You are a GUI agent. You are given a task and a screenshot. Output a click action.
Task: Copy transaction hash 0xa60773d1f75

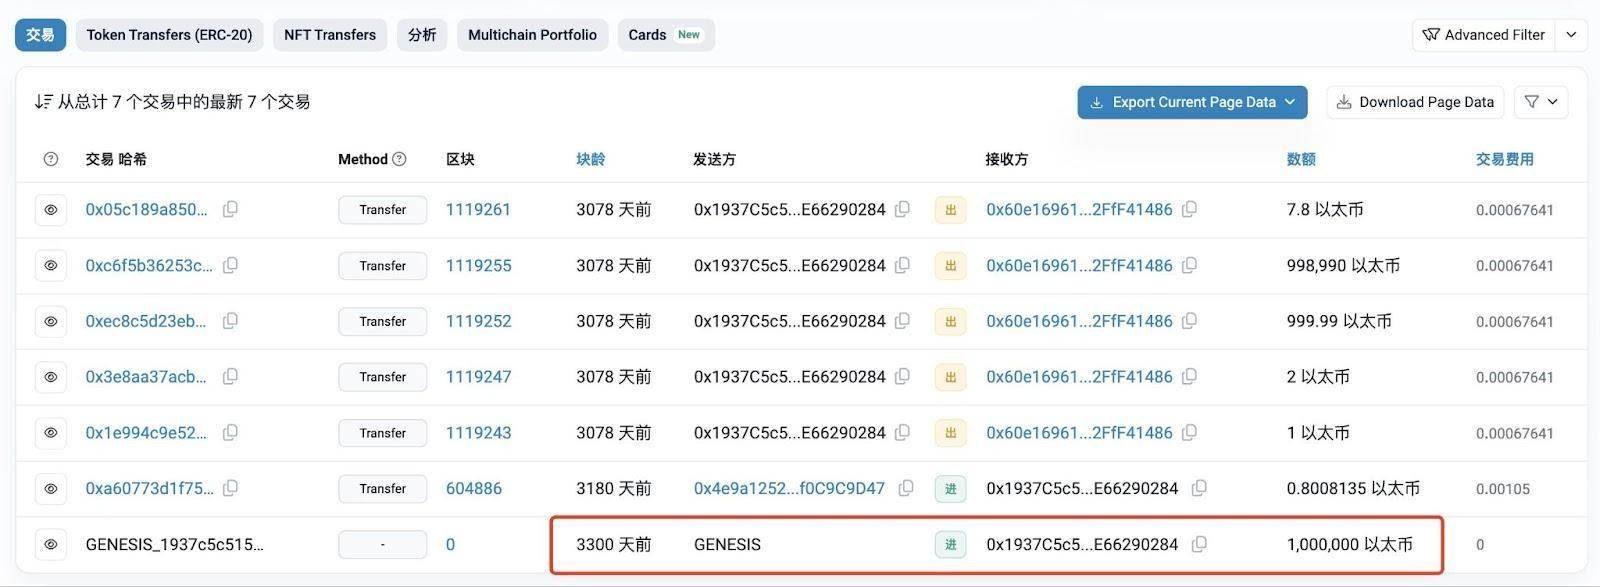230,489
